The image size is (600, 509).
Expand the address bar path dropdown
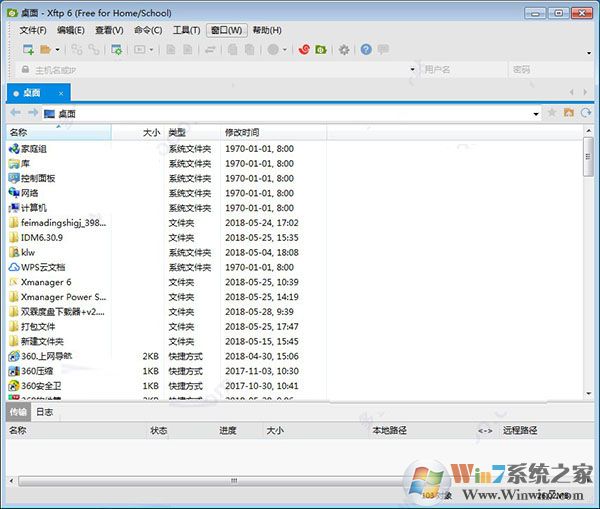coord(536,113)
